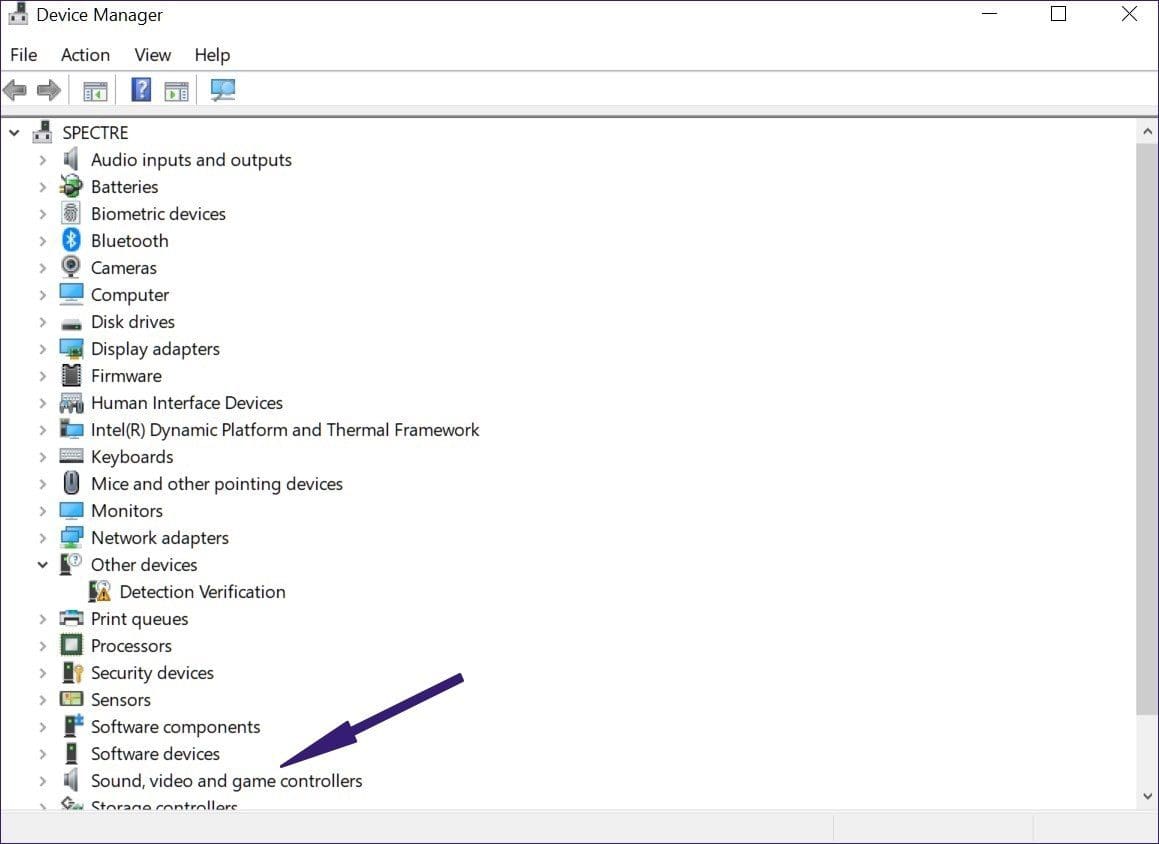1159x844 pixels.
Task: Expand the Sound, video and game controllers node
Action: click(43, 780)
